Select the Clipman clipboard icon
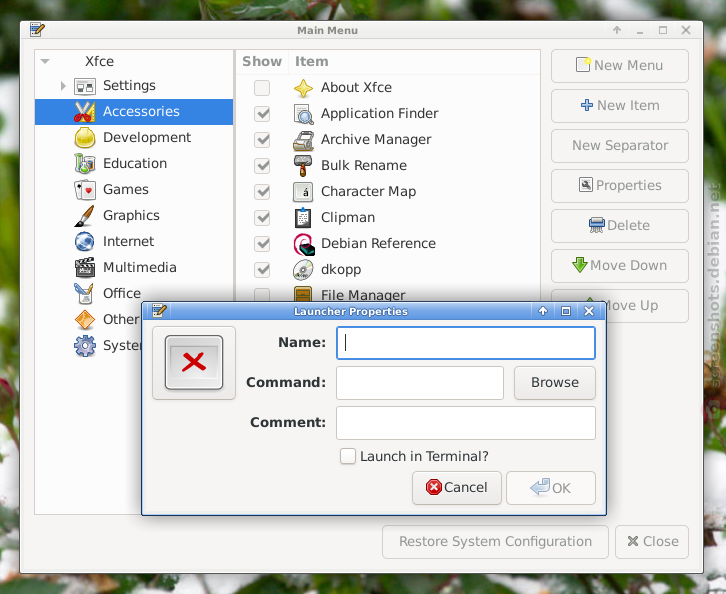726x594 pixels. (x=303, y=218)
